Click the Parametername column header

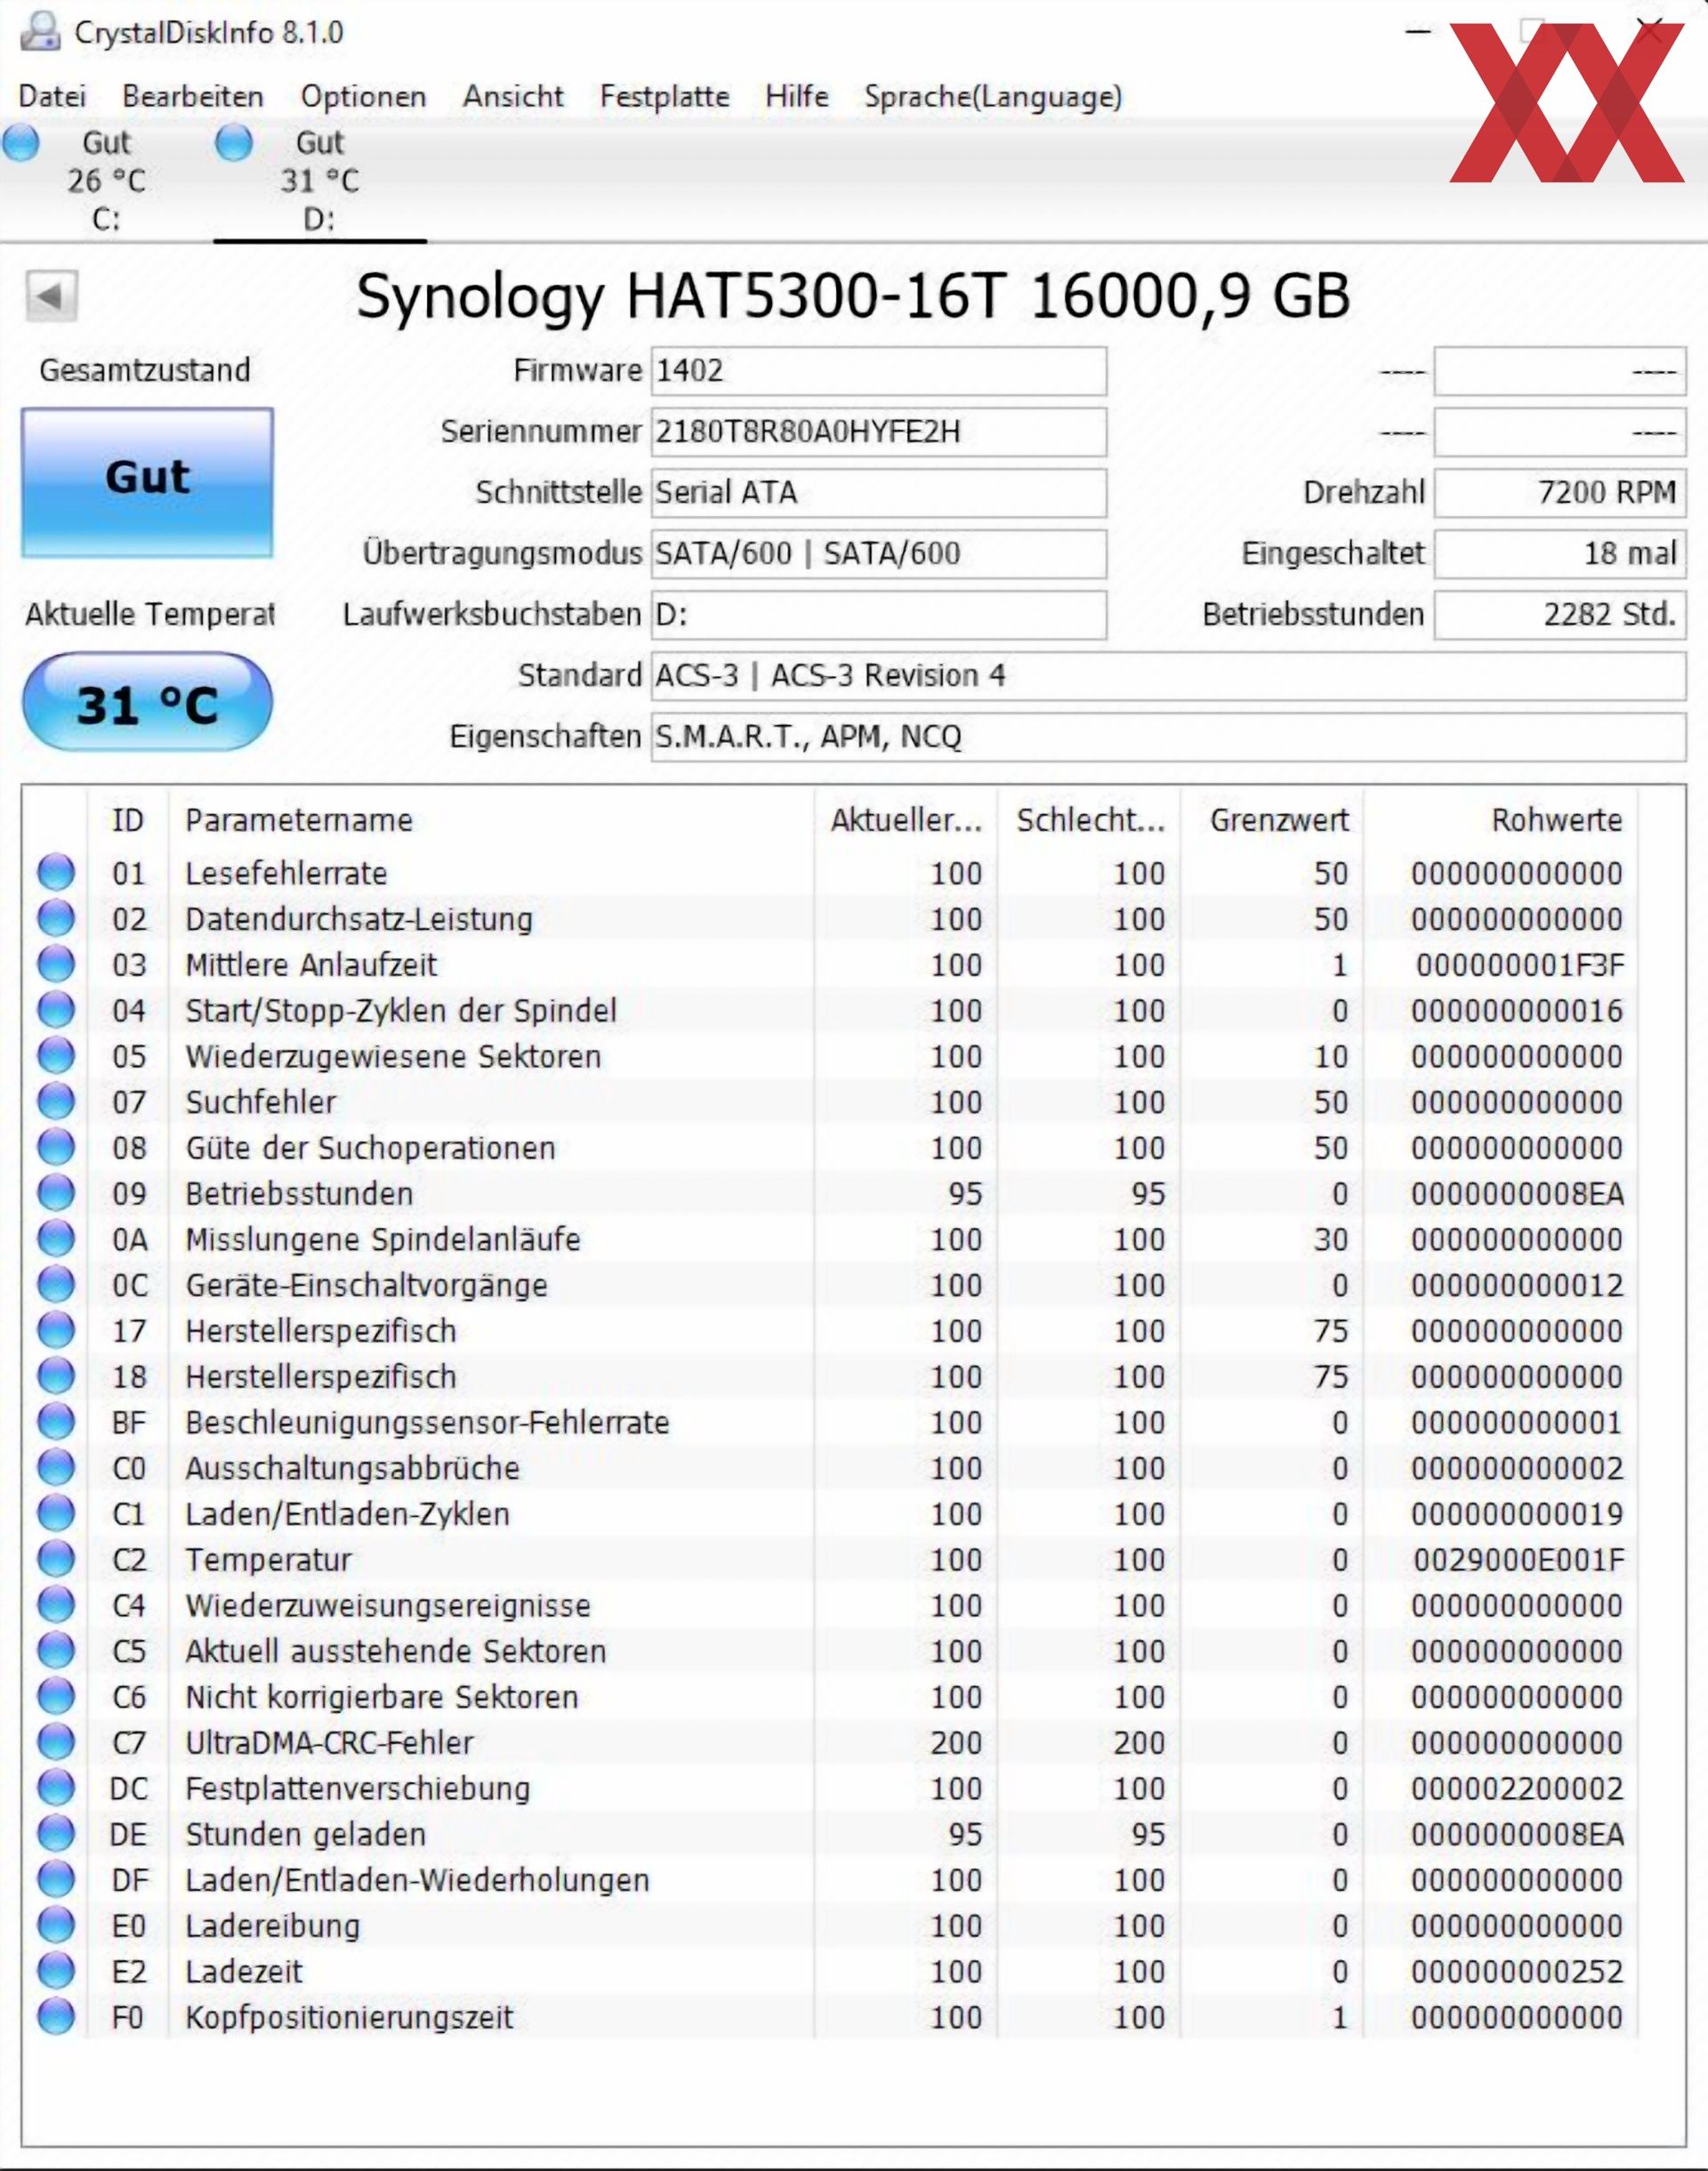tap(298, 820)
